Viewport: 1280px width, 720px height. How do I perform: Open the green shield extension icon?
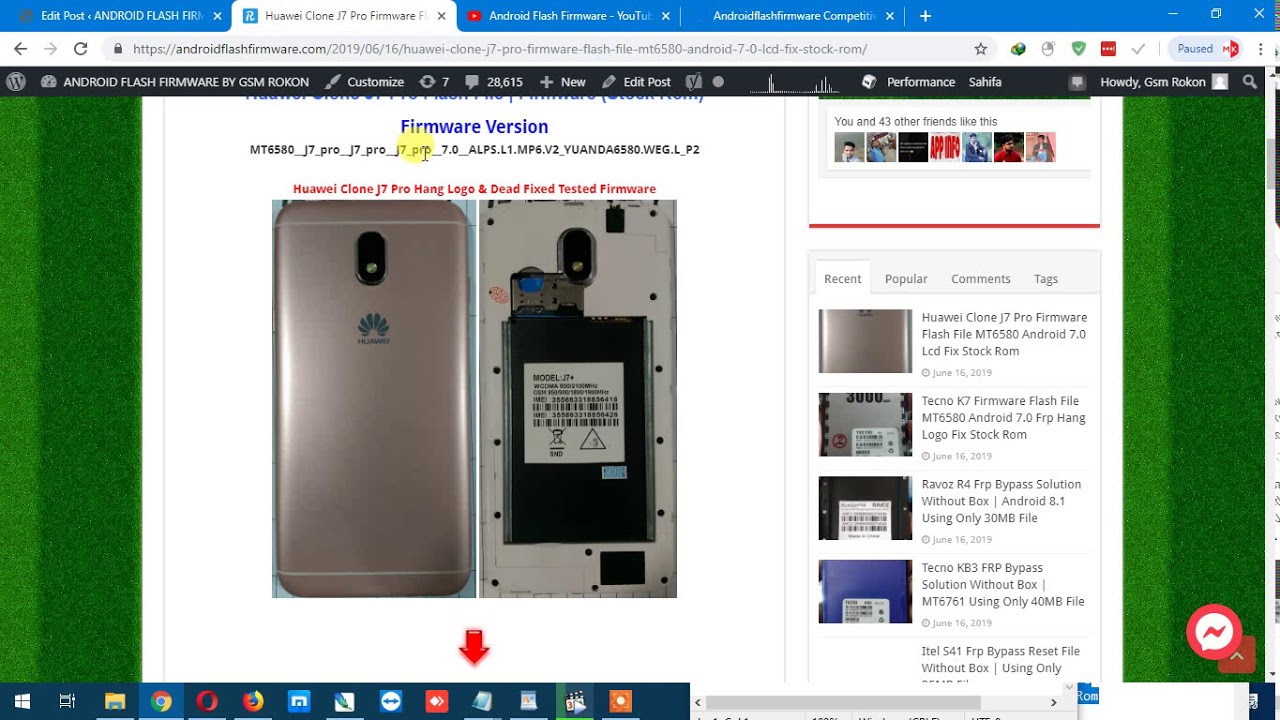pyautogui.click(x=1078, y=49)
